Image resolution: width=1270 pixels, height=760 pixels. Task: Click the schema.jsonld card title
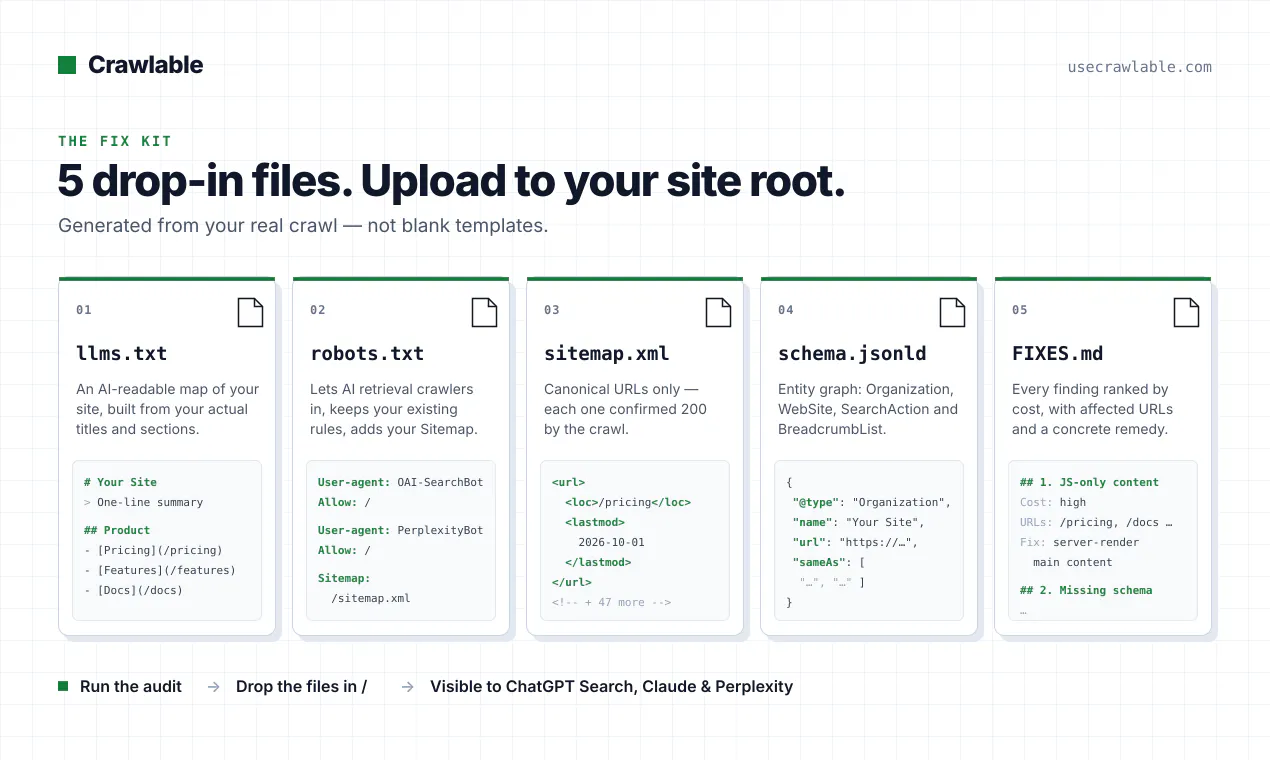tap(852, 353)
